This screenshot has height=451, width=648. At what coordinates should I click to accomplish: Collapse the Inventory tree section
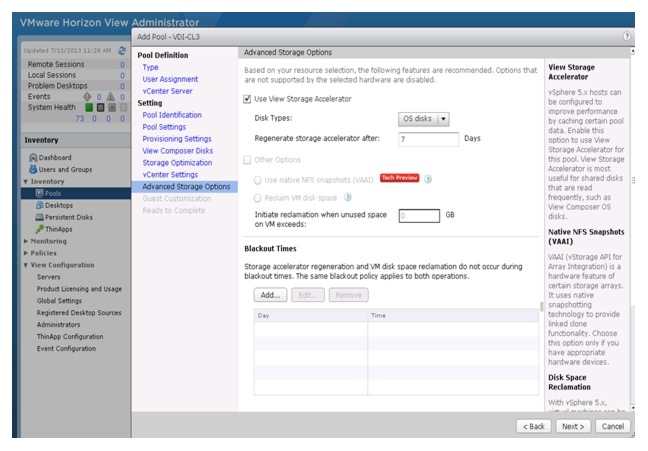(26, 181)
